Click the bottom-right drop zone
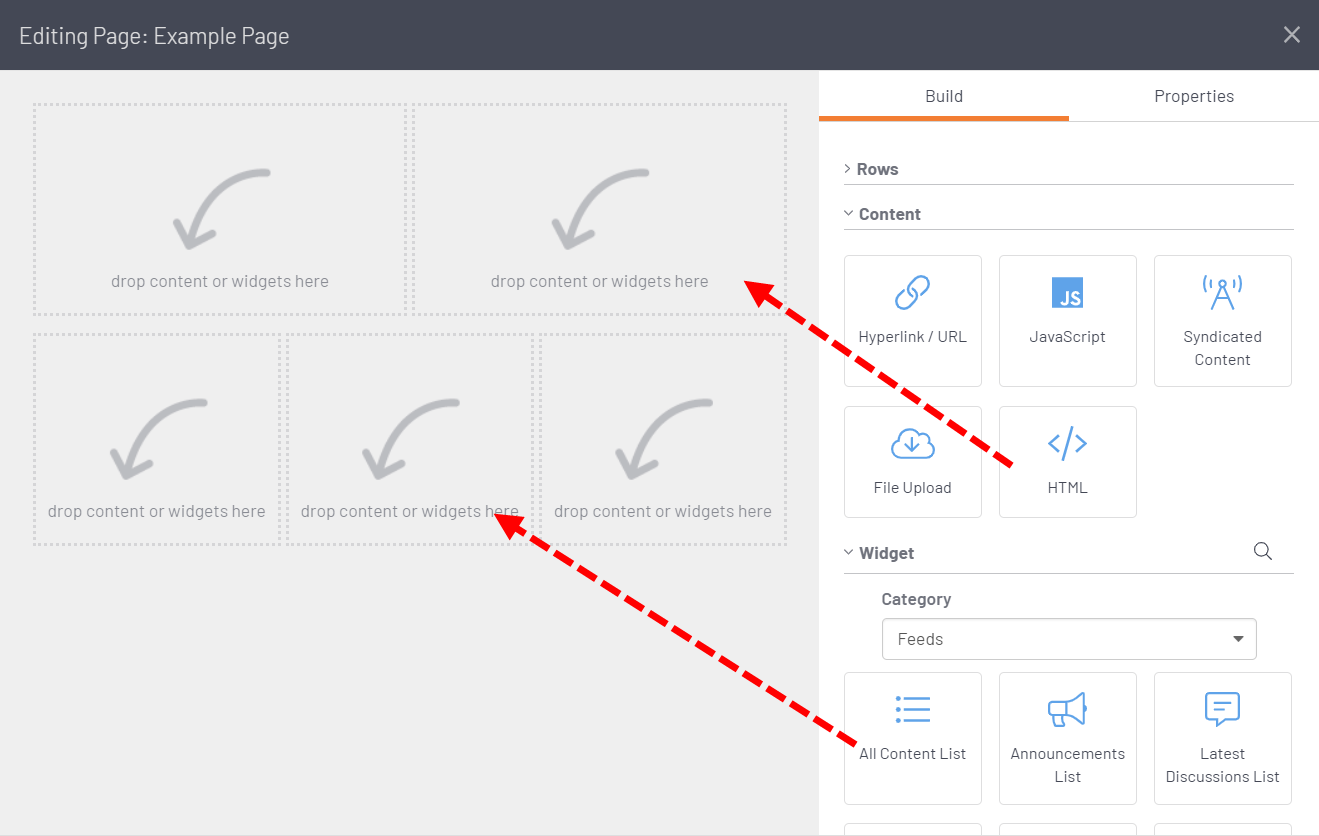This screenshot has width=1319, height=836. tap(663, 439)
